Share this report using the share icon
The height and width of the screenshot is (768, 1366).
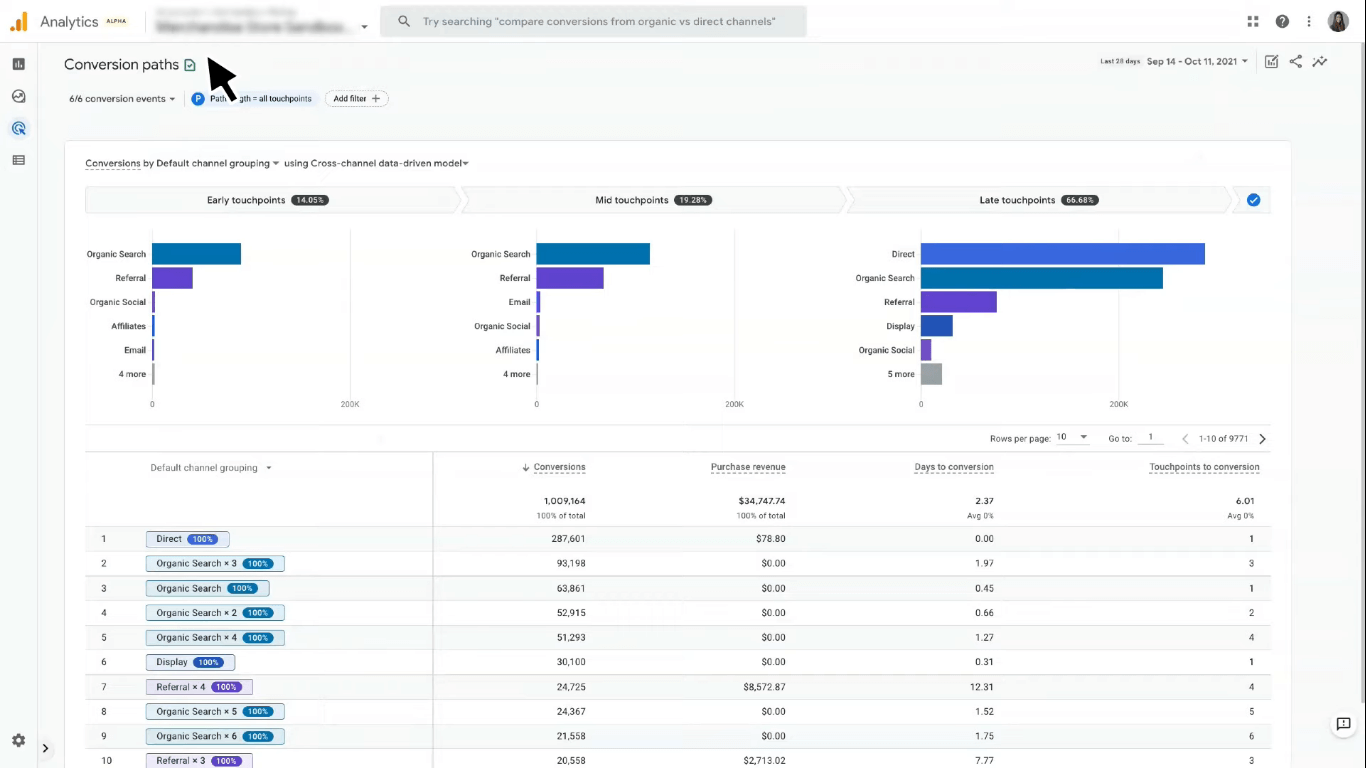[1295, 61]
